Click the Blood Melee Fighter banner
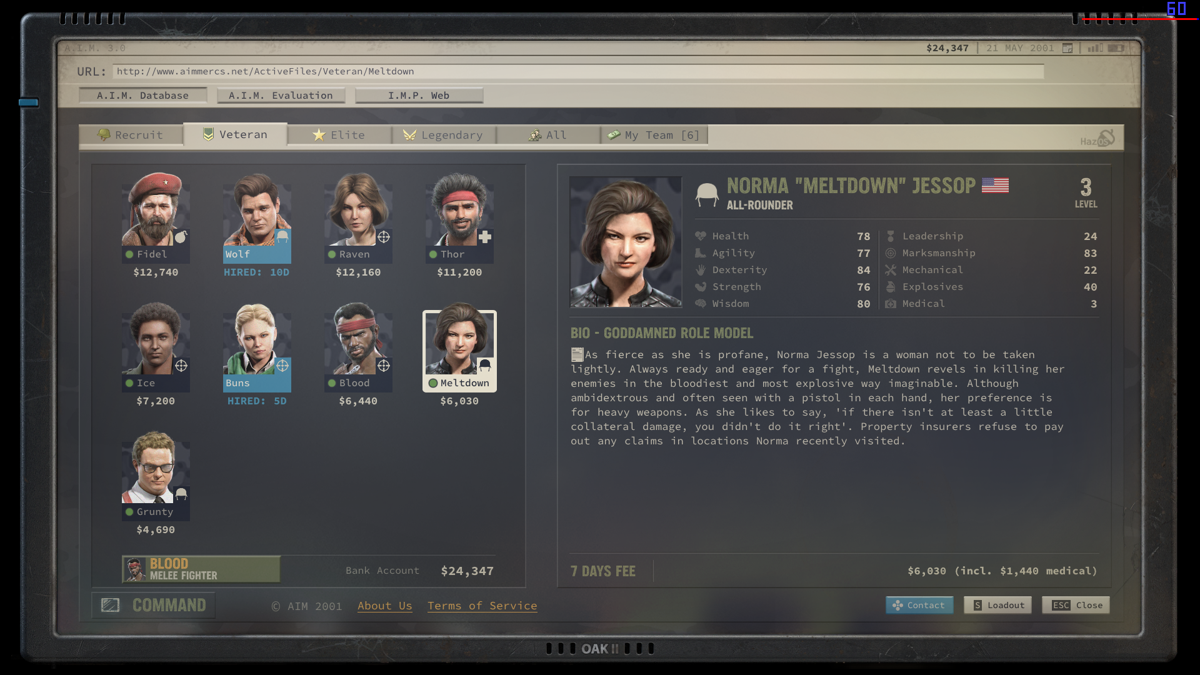Image resolution: width=1200 pixels, height=675 pixels. [201, 569]
